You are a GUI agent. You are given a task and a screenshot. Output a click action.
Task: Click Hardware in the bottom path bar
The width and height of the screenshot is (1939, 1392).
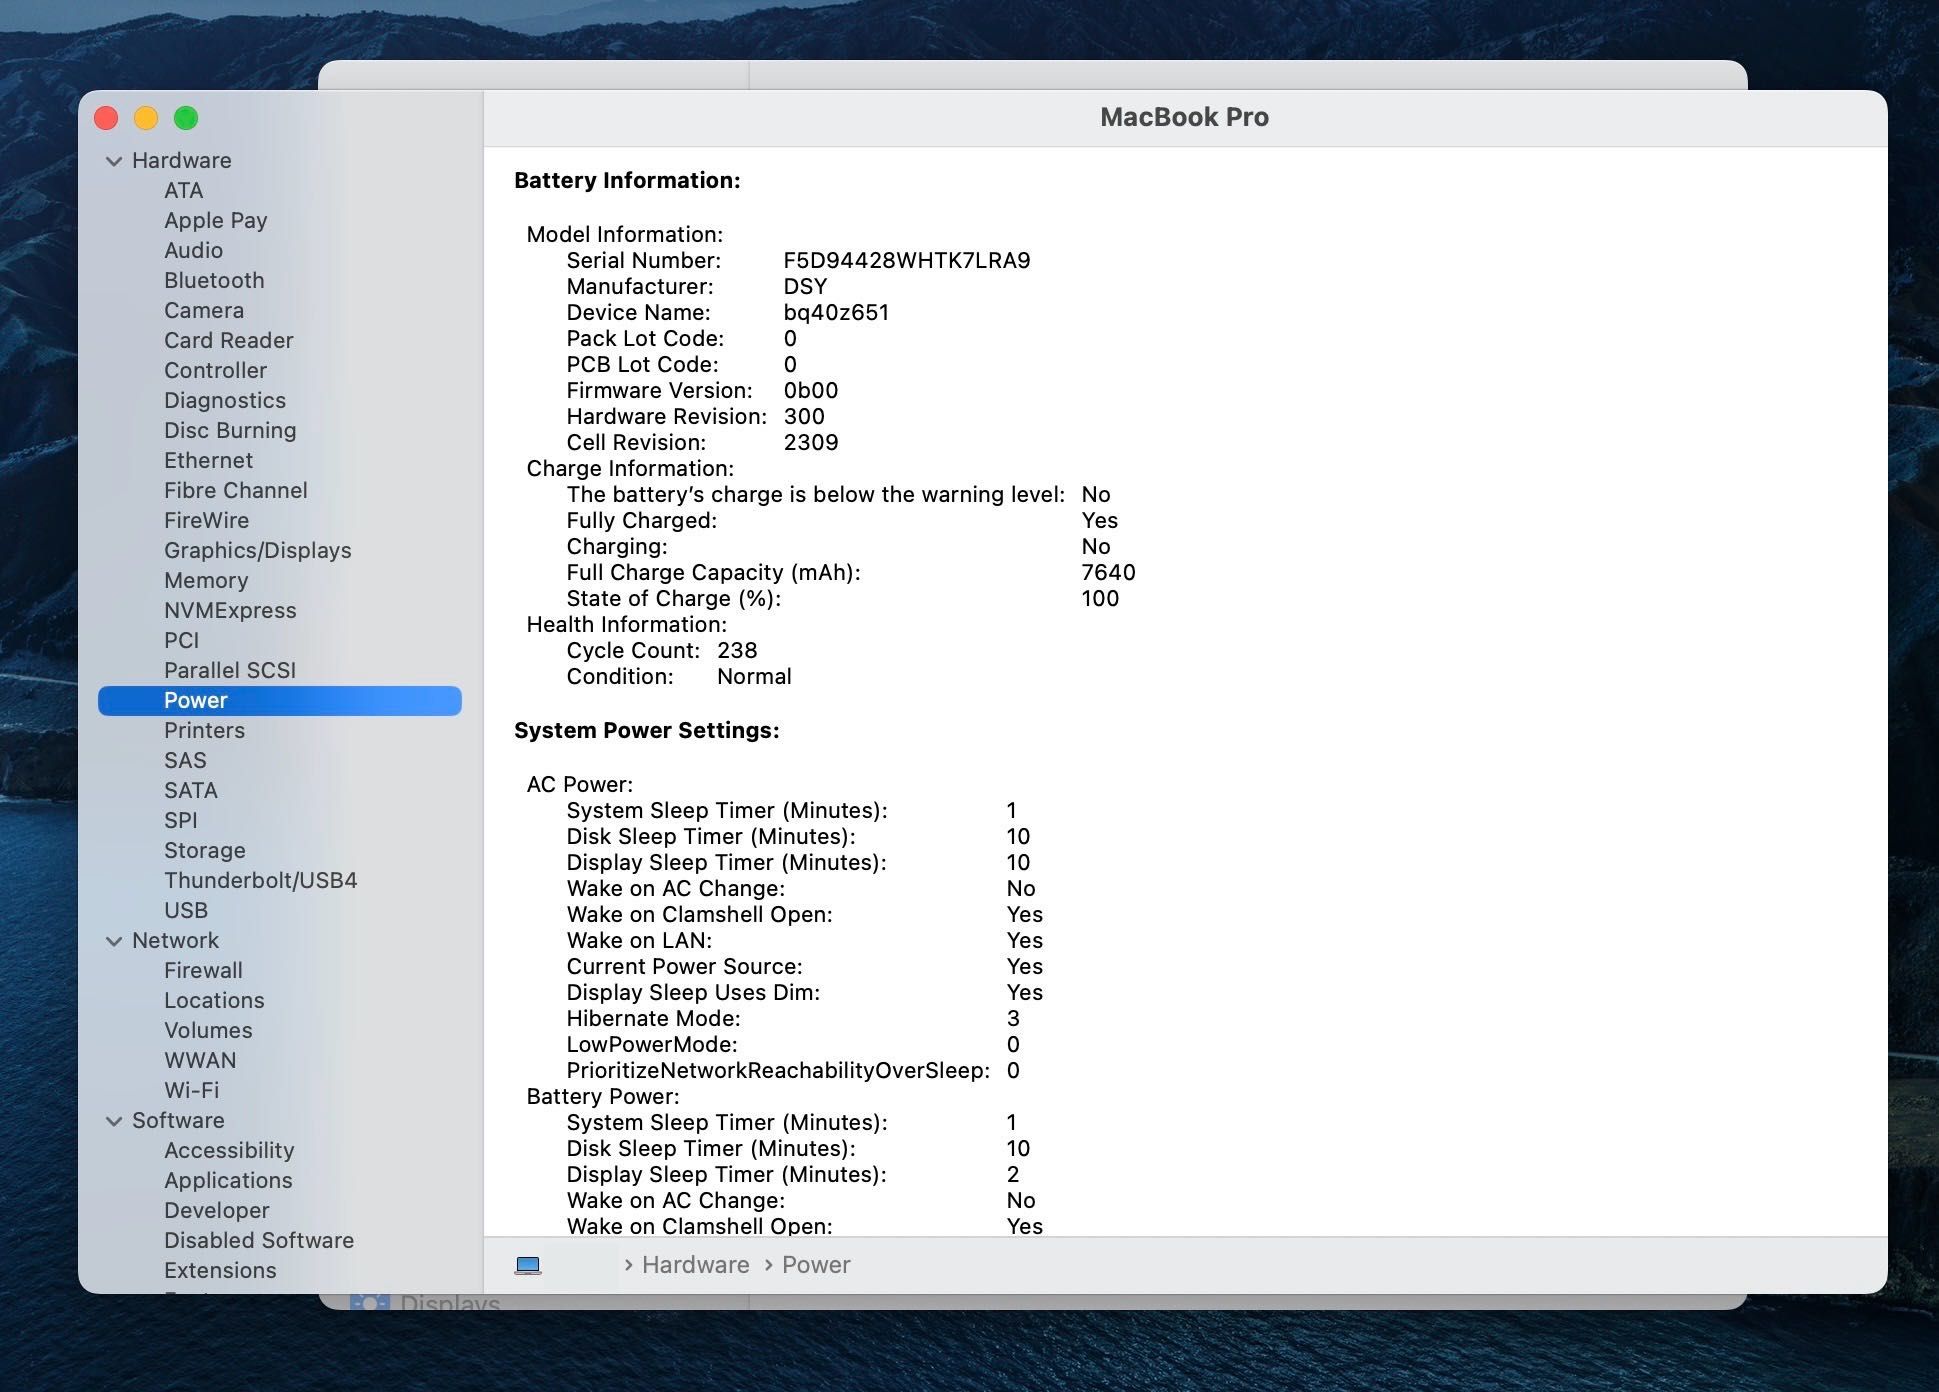(695, 1265)
